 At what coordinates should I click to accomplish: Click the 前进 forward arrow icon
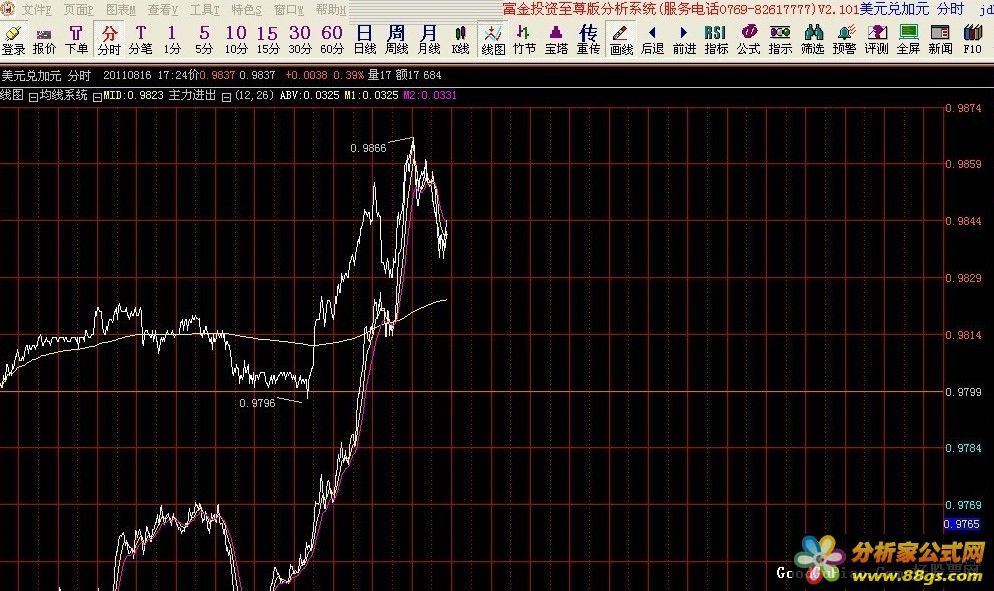(x=684, y=39)
